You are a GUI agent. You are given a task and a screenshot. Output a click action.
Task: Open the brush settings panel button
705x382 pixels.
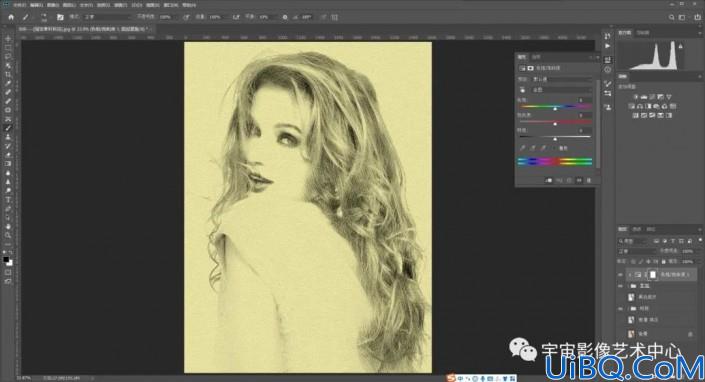[60, 17]
